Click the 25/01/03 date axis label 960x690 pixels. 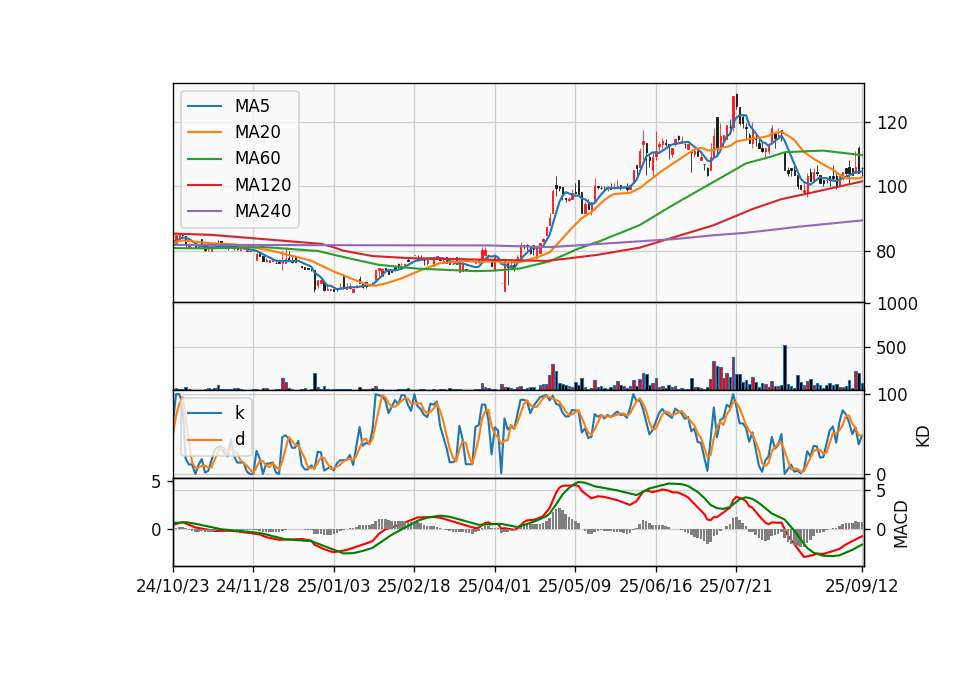click(334, 586)
